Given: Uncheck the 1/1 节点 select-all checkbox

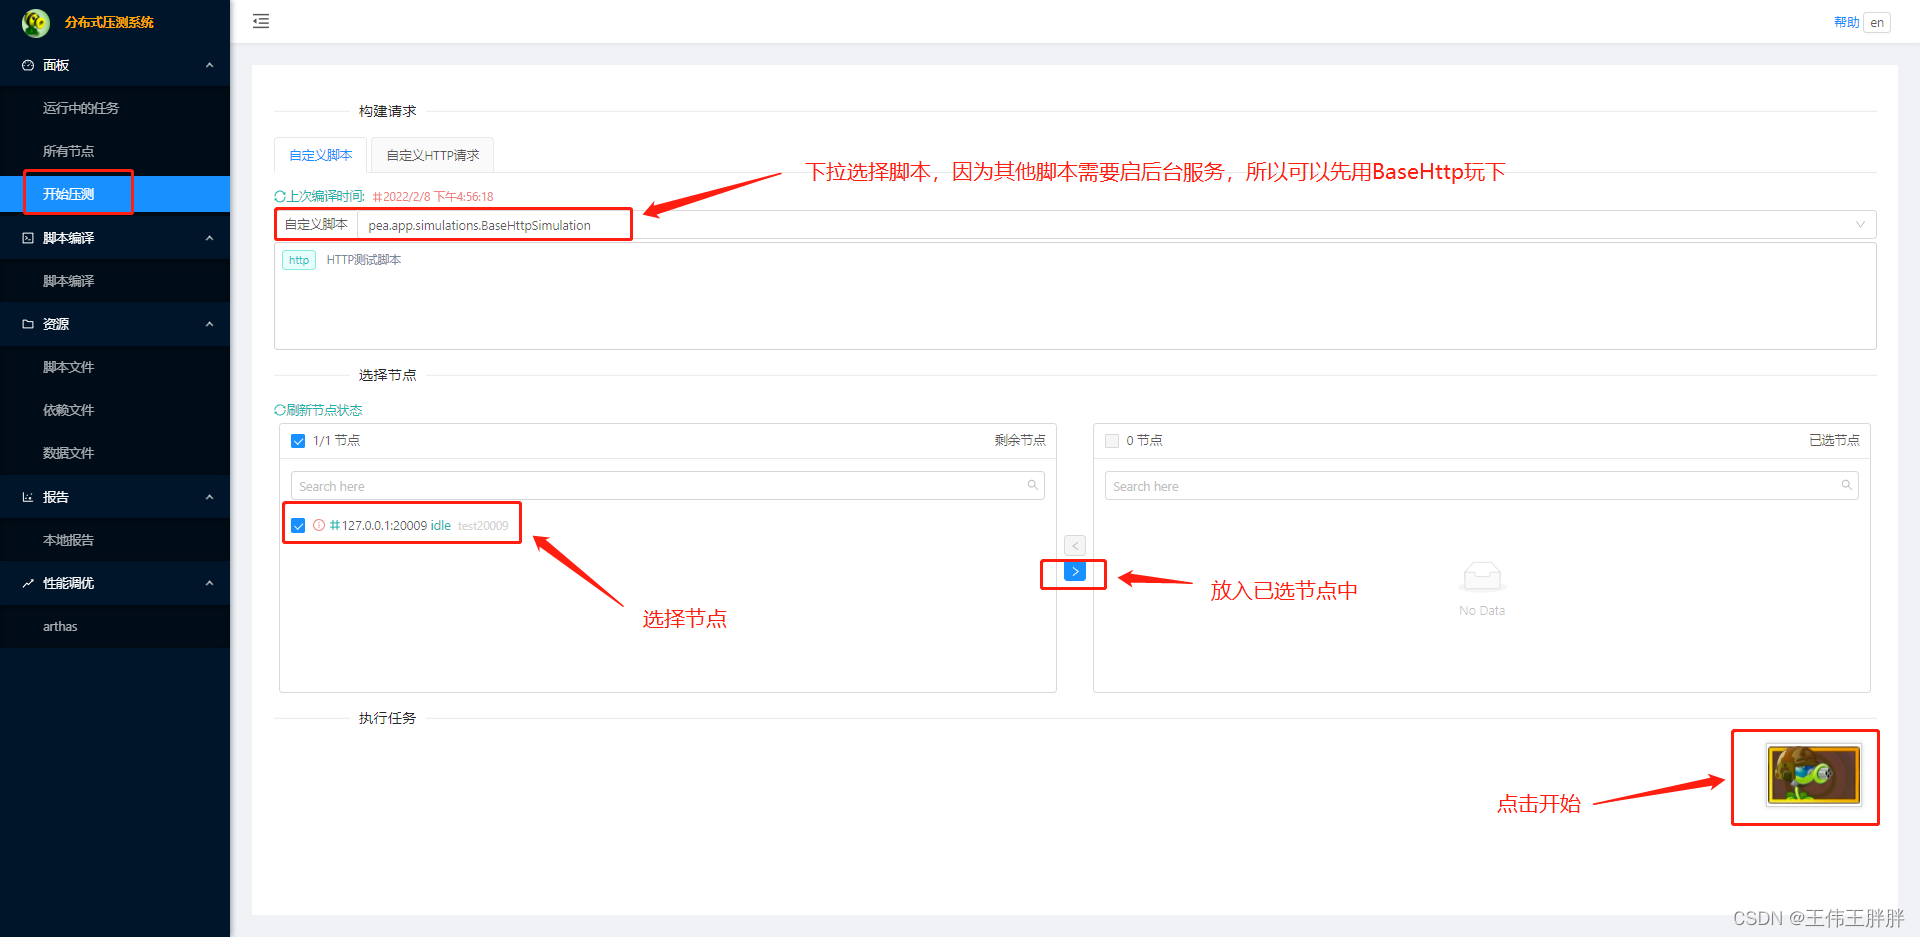Looking at the screenshot, I should pyautogui.click(x=298, y=440).
